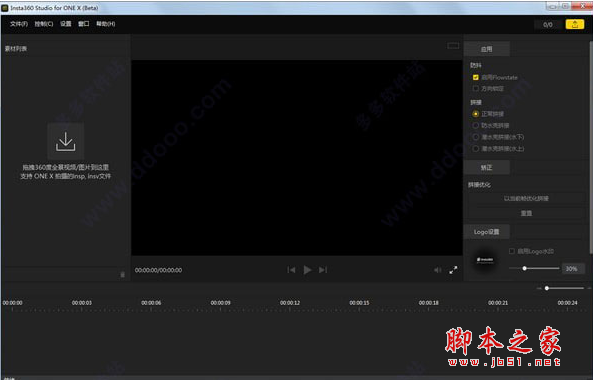This screenshot has height=380, width=593.
Task: Click the 00:00:18 timeline marker
Action: tap(428, 303)
